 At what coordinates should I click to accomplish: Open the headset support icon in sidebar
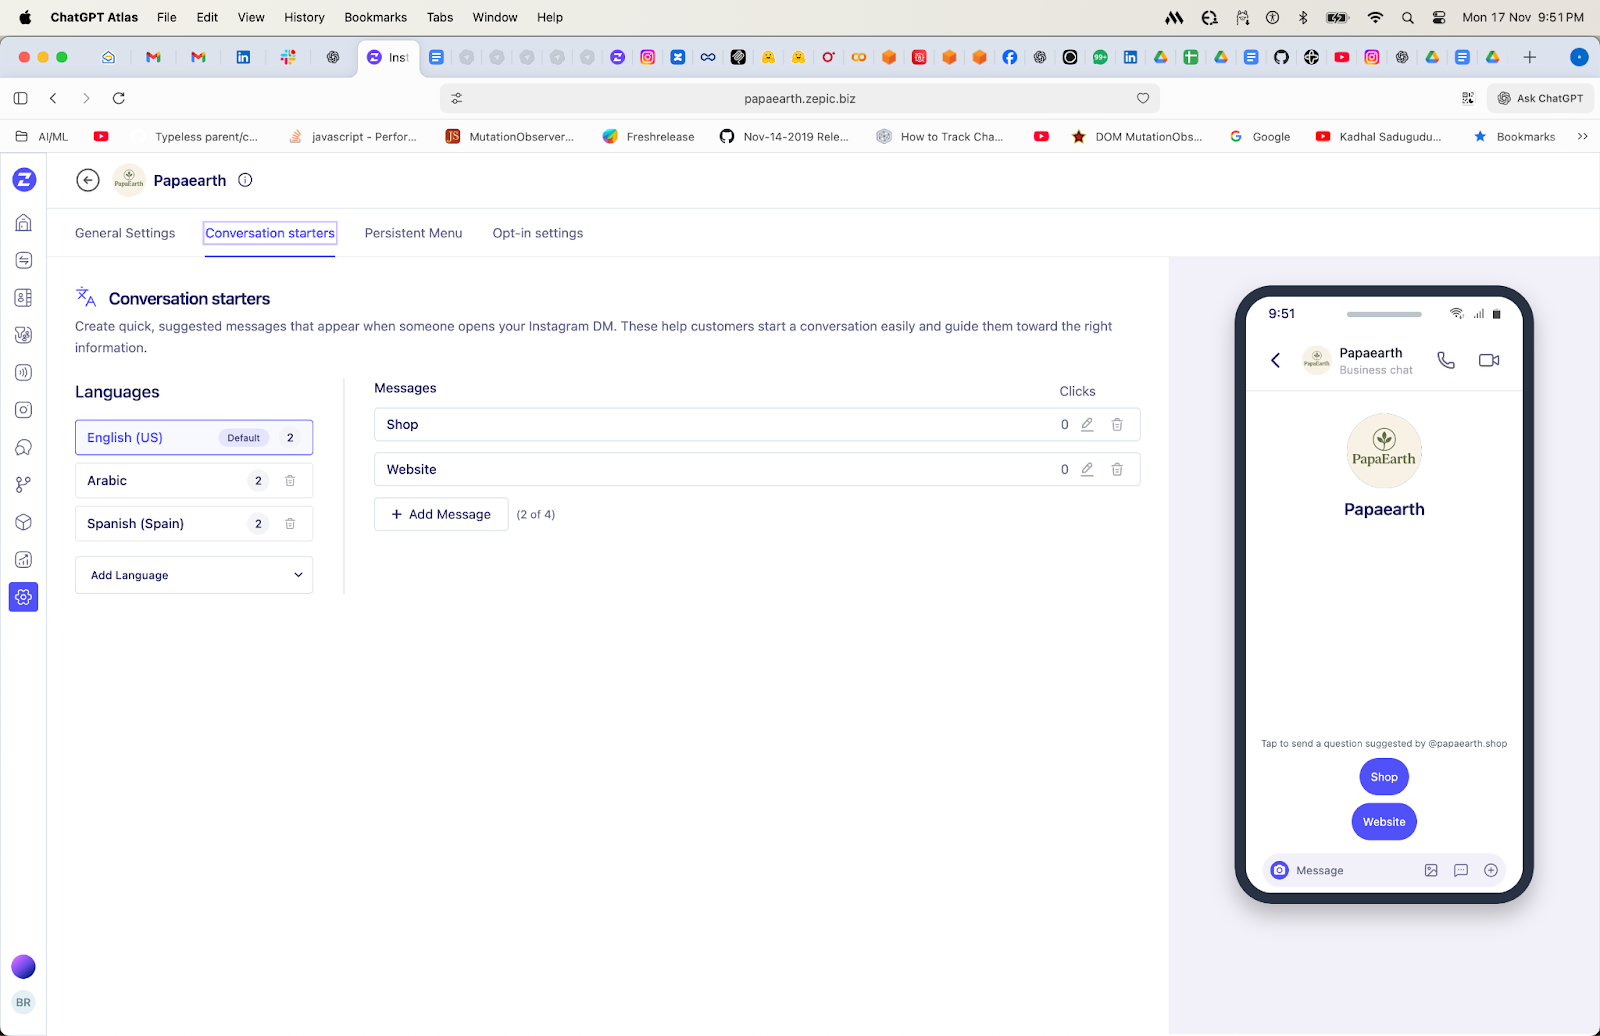24,447
